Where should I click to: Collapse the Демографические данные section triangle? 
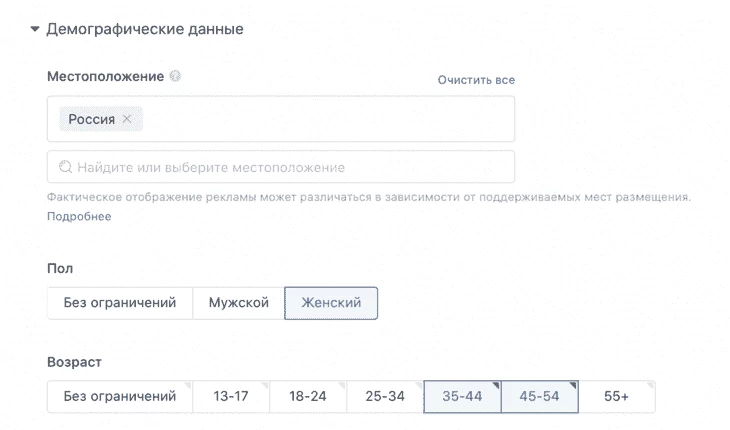click(x=34, y=29)
